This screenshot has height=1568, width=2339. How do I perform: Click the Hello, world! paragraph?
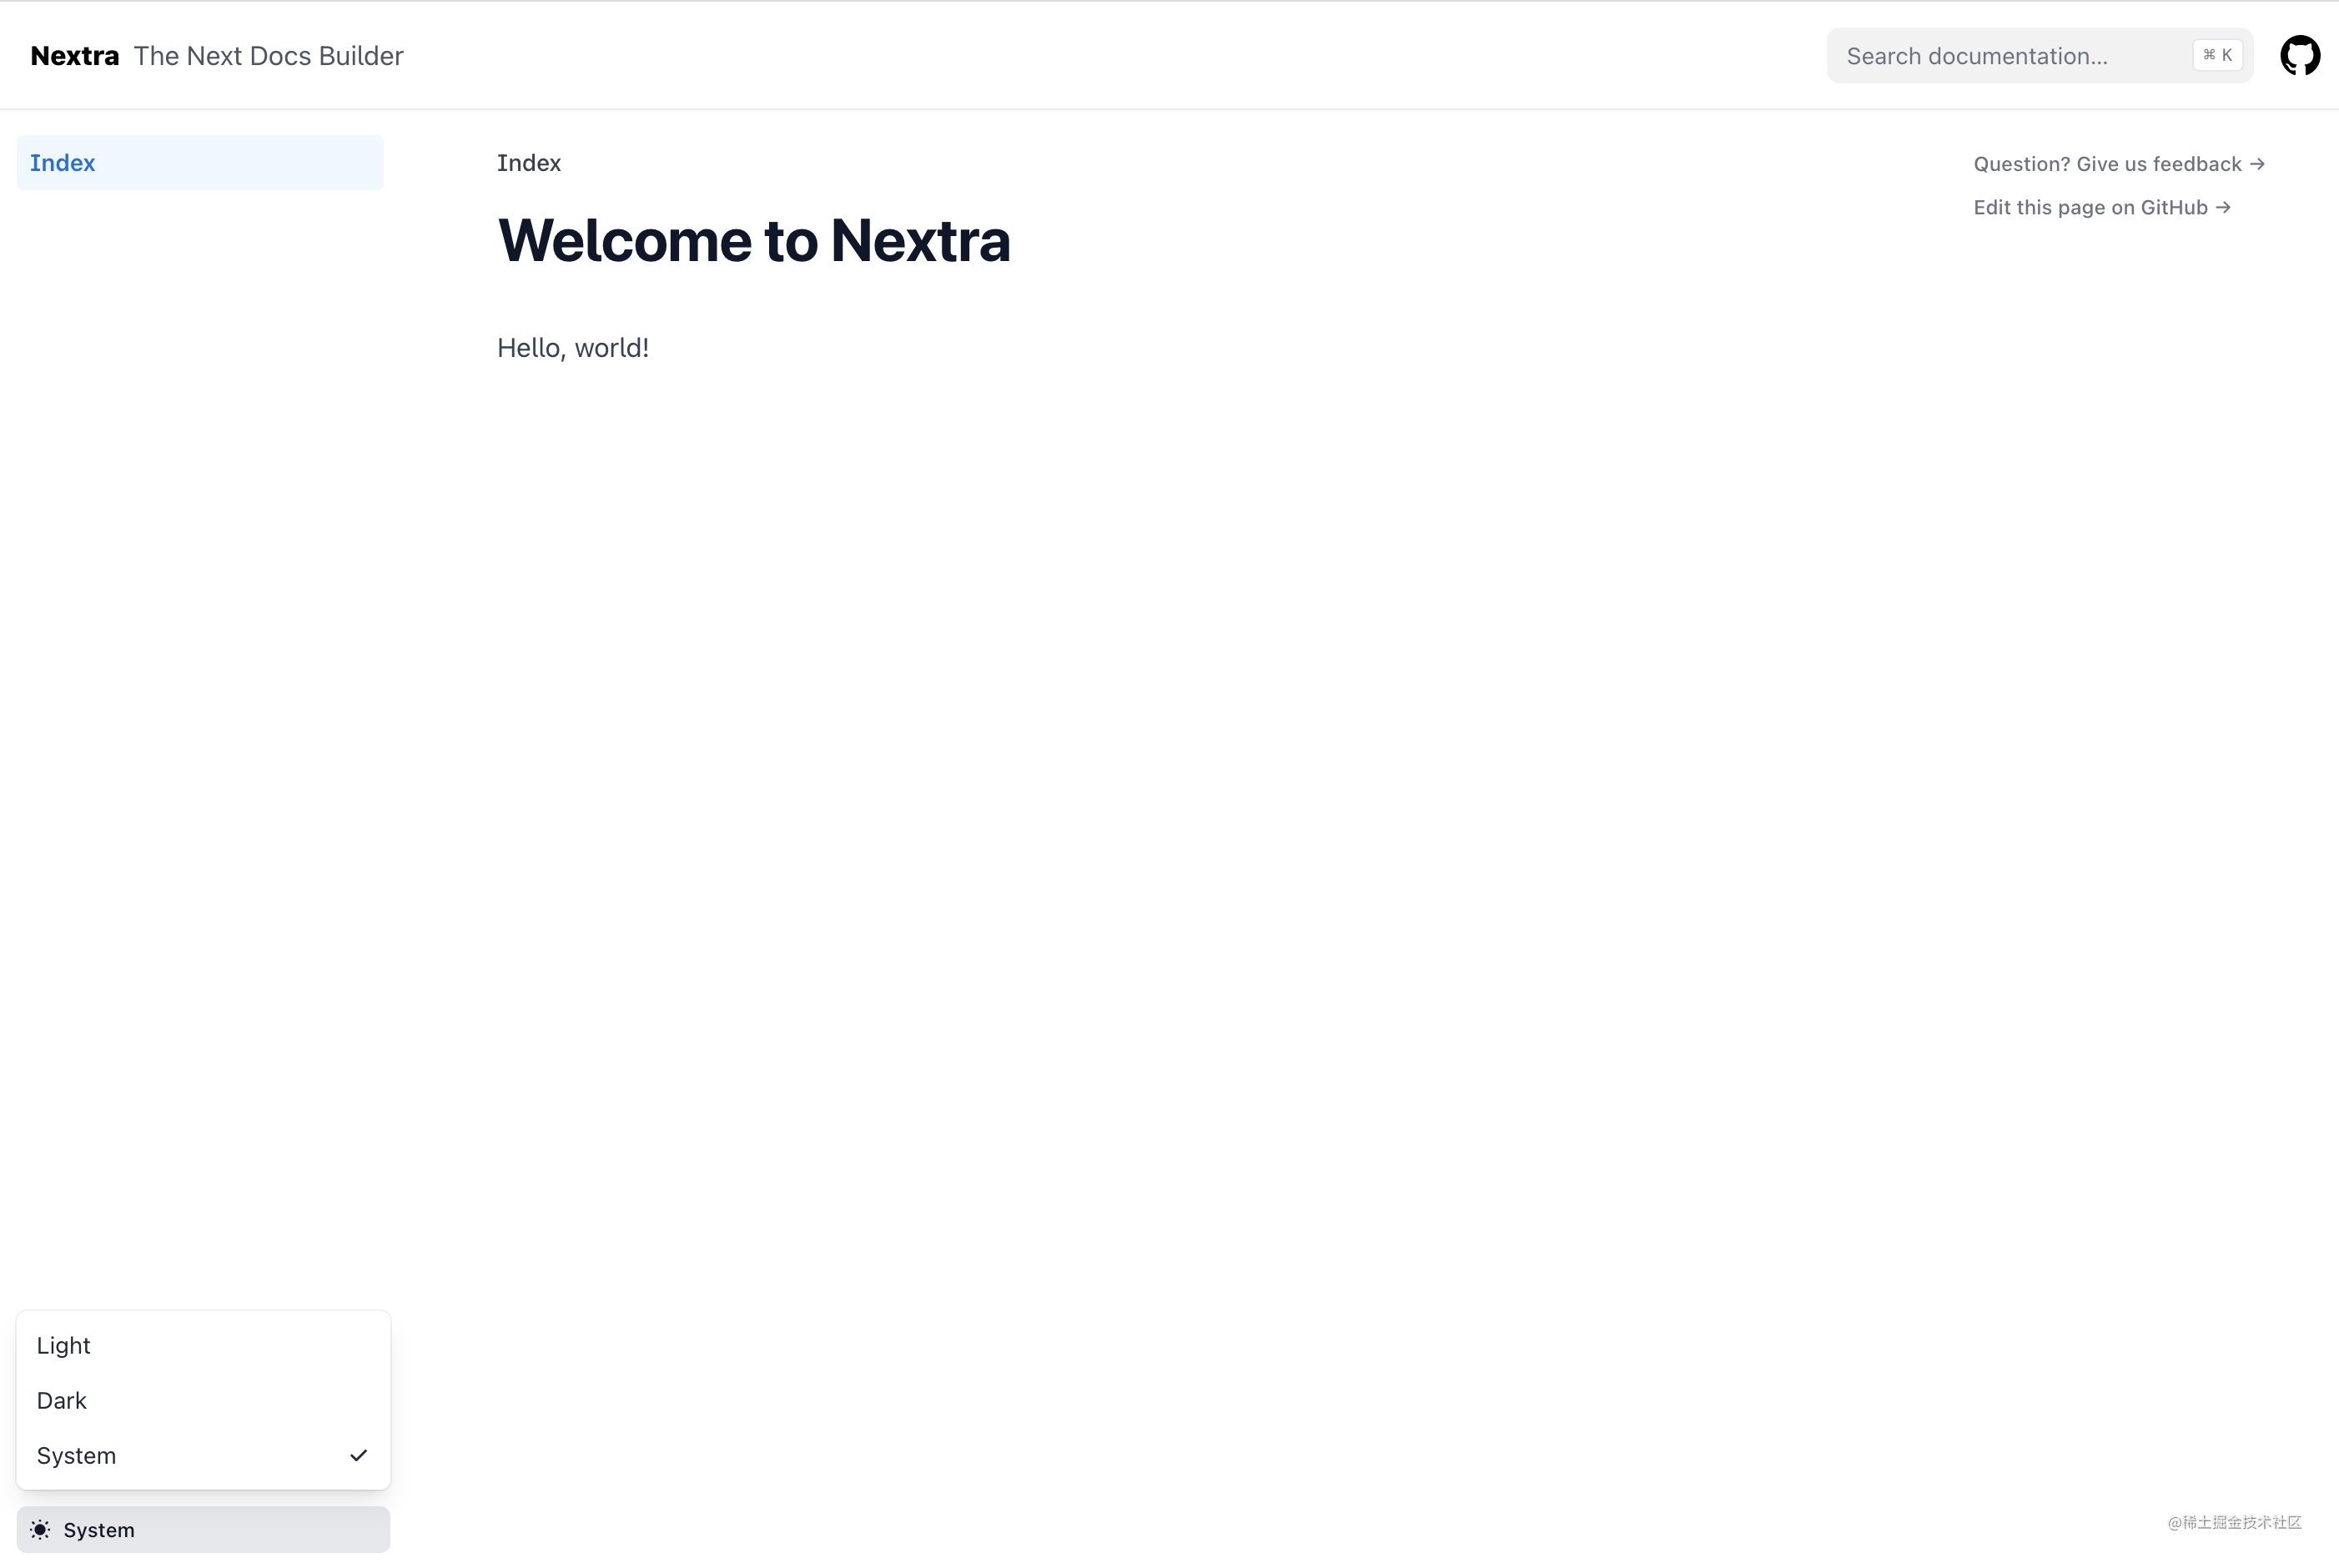(573, 348)
